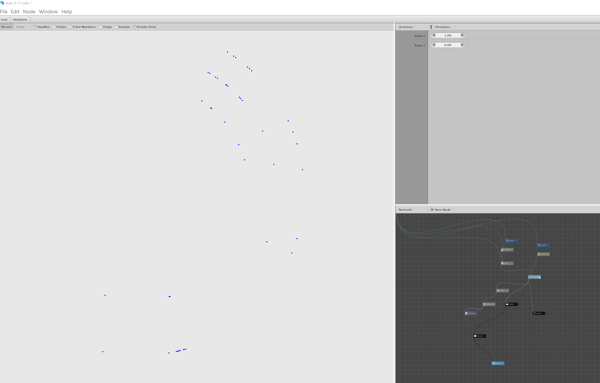Select the light-blue node with the white corner
The width and height of the screenshot is (600, 383).
(x=535, y=277)
